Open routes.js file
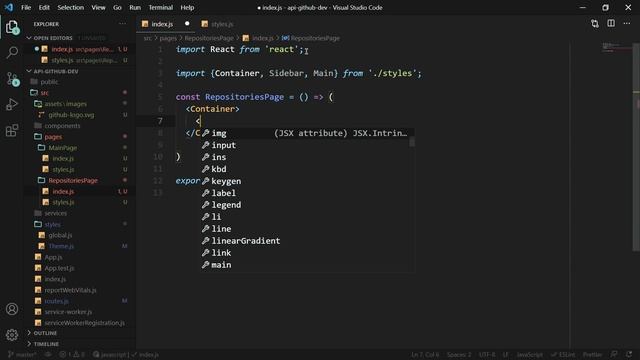Image resolution: width=640 pixels, height=360 pixels. [56, 301]
